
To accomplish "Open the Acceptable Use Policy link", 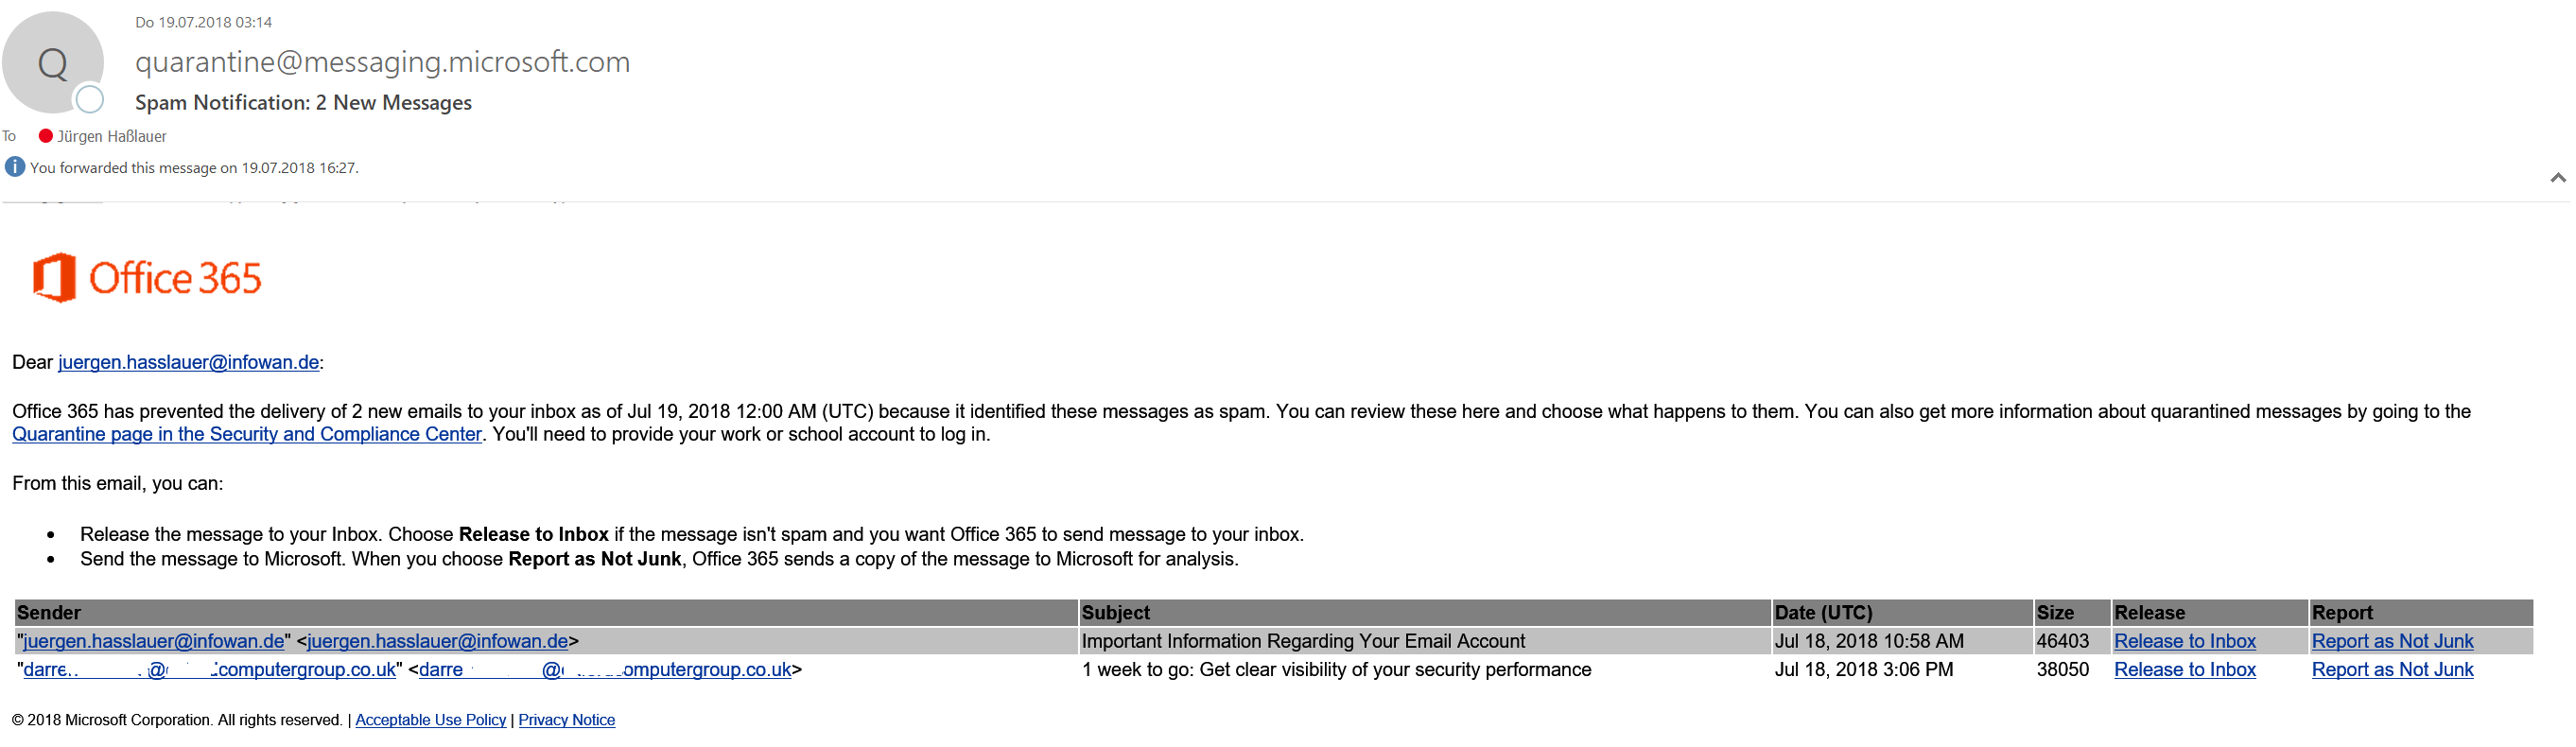I will tap(431, 721).
